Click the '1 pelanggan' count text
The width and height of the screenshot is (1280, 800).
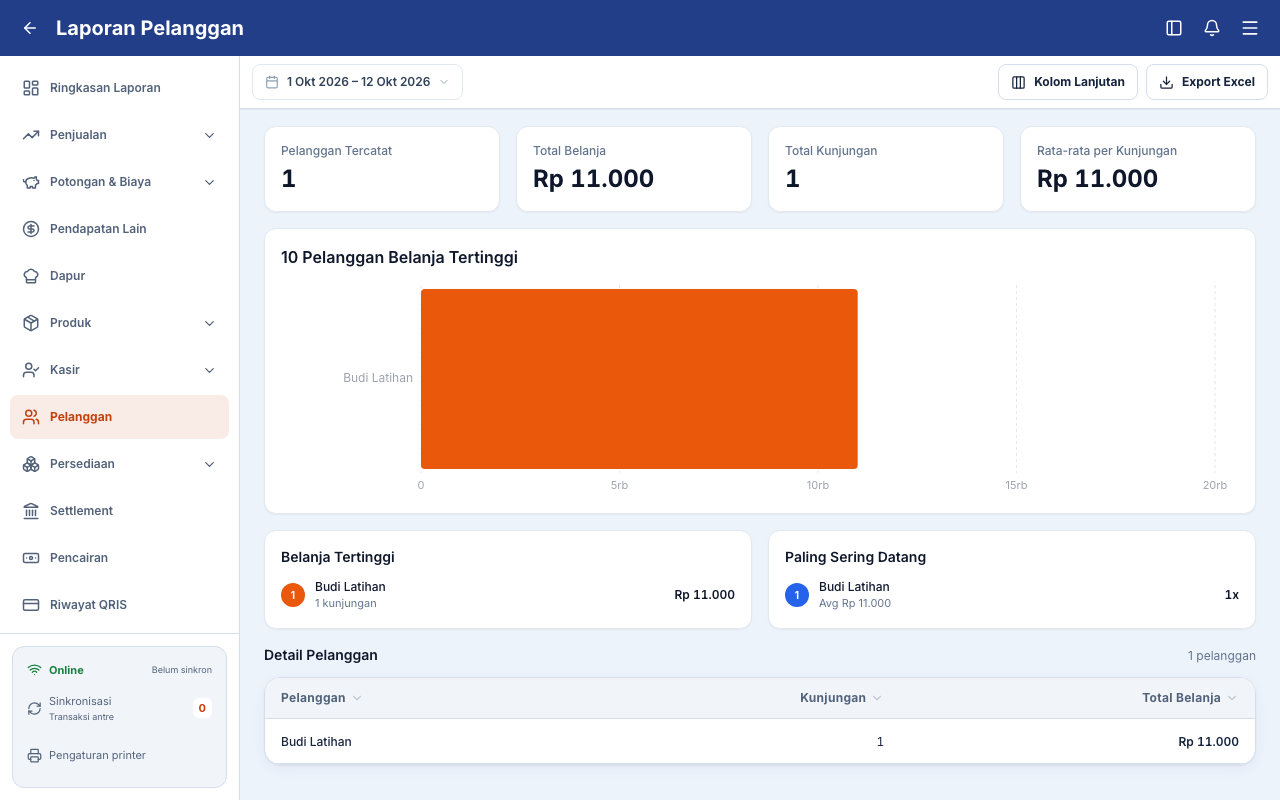point(1222,656)
